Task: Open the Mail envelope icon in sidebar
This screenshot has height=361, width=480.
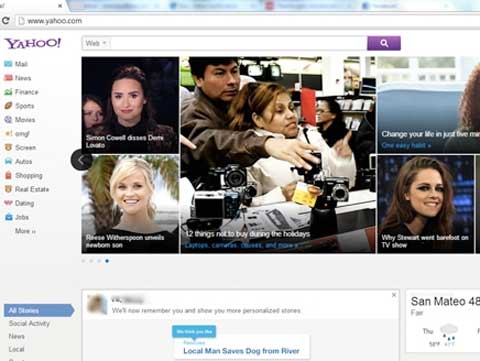Action: click(8, 64)
